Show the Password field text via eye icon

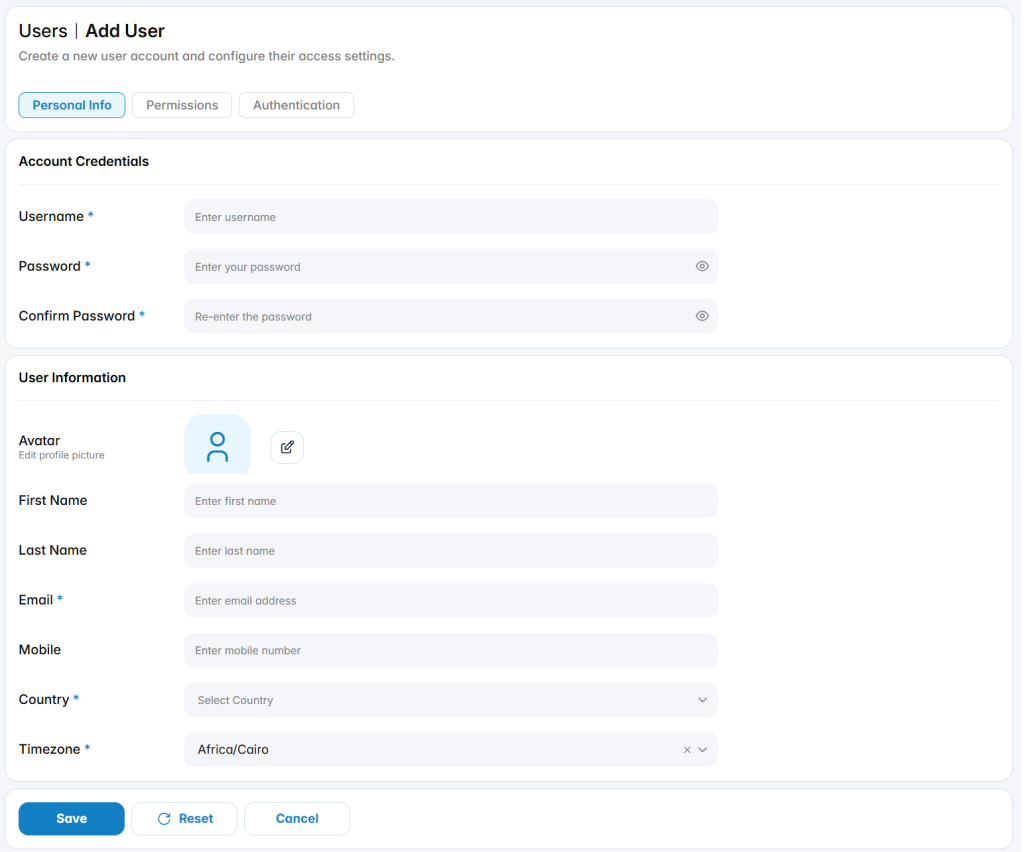tap(702, 266)
